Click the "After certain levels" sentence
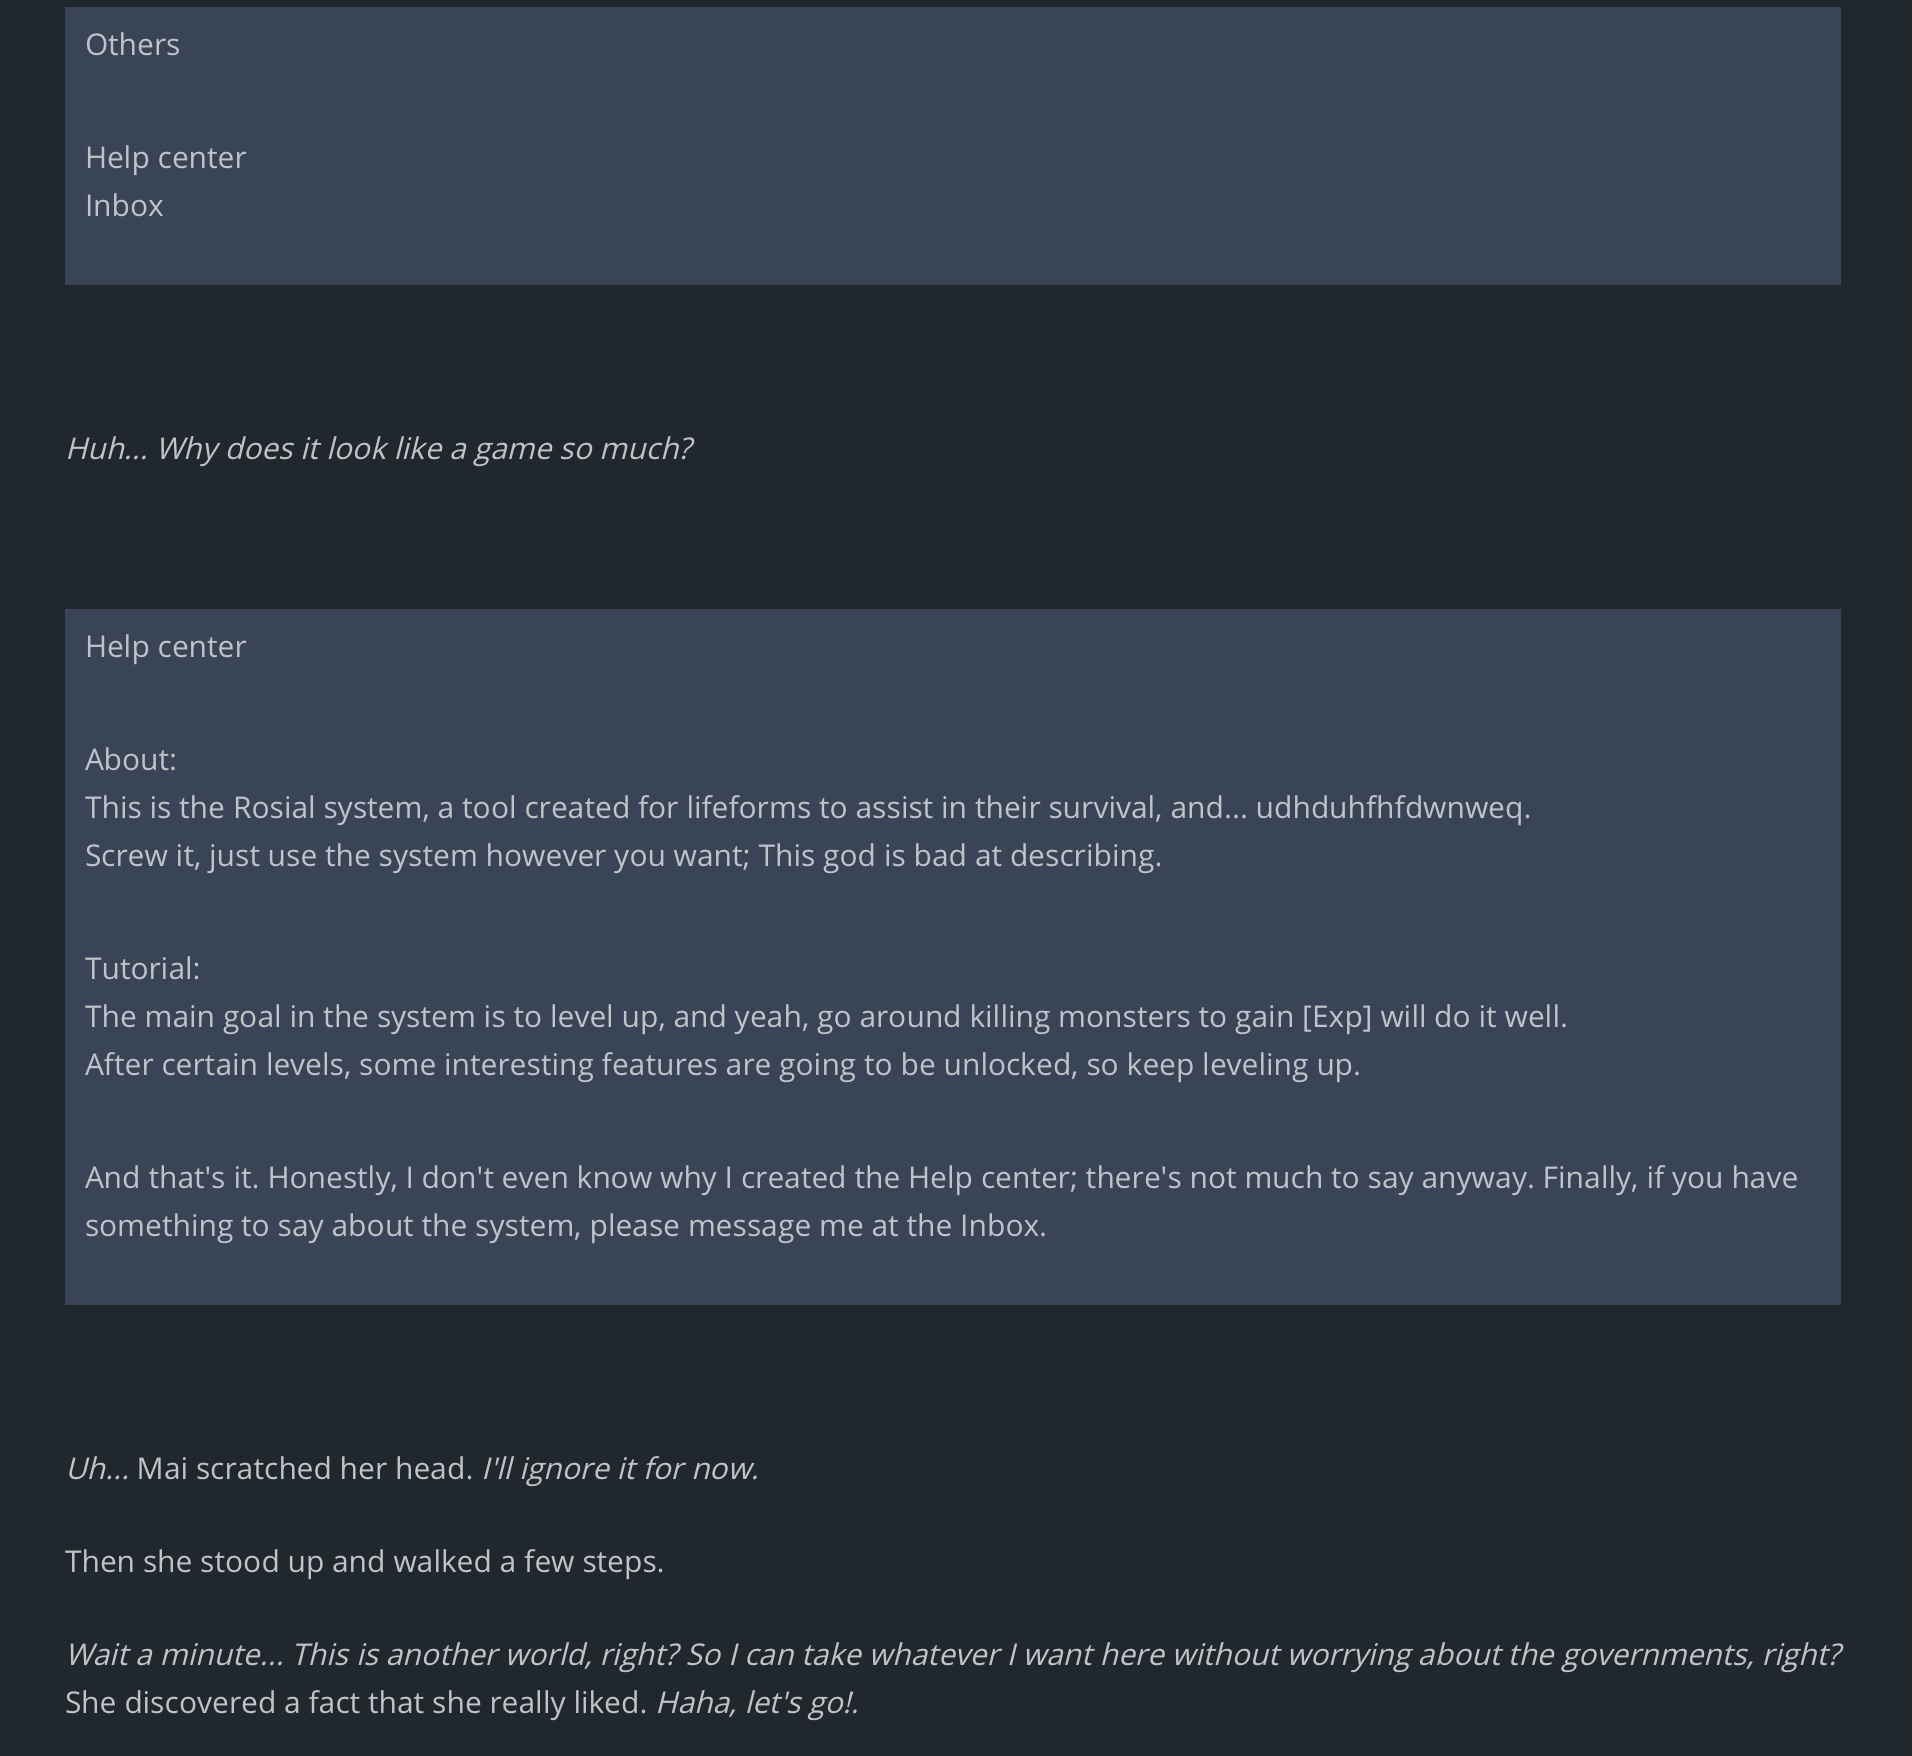1912x1756 pixels. tap(722, 1065)
